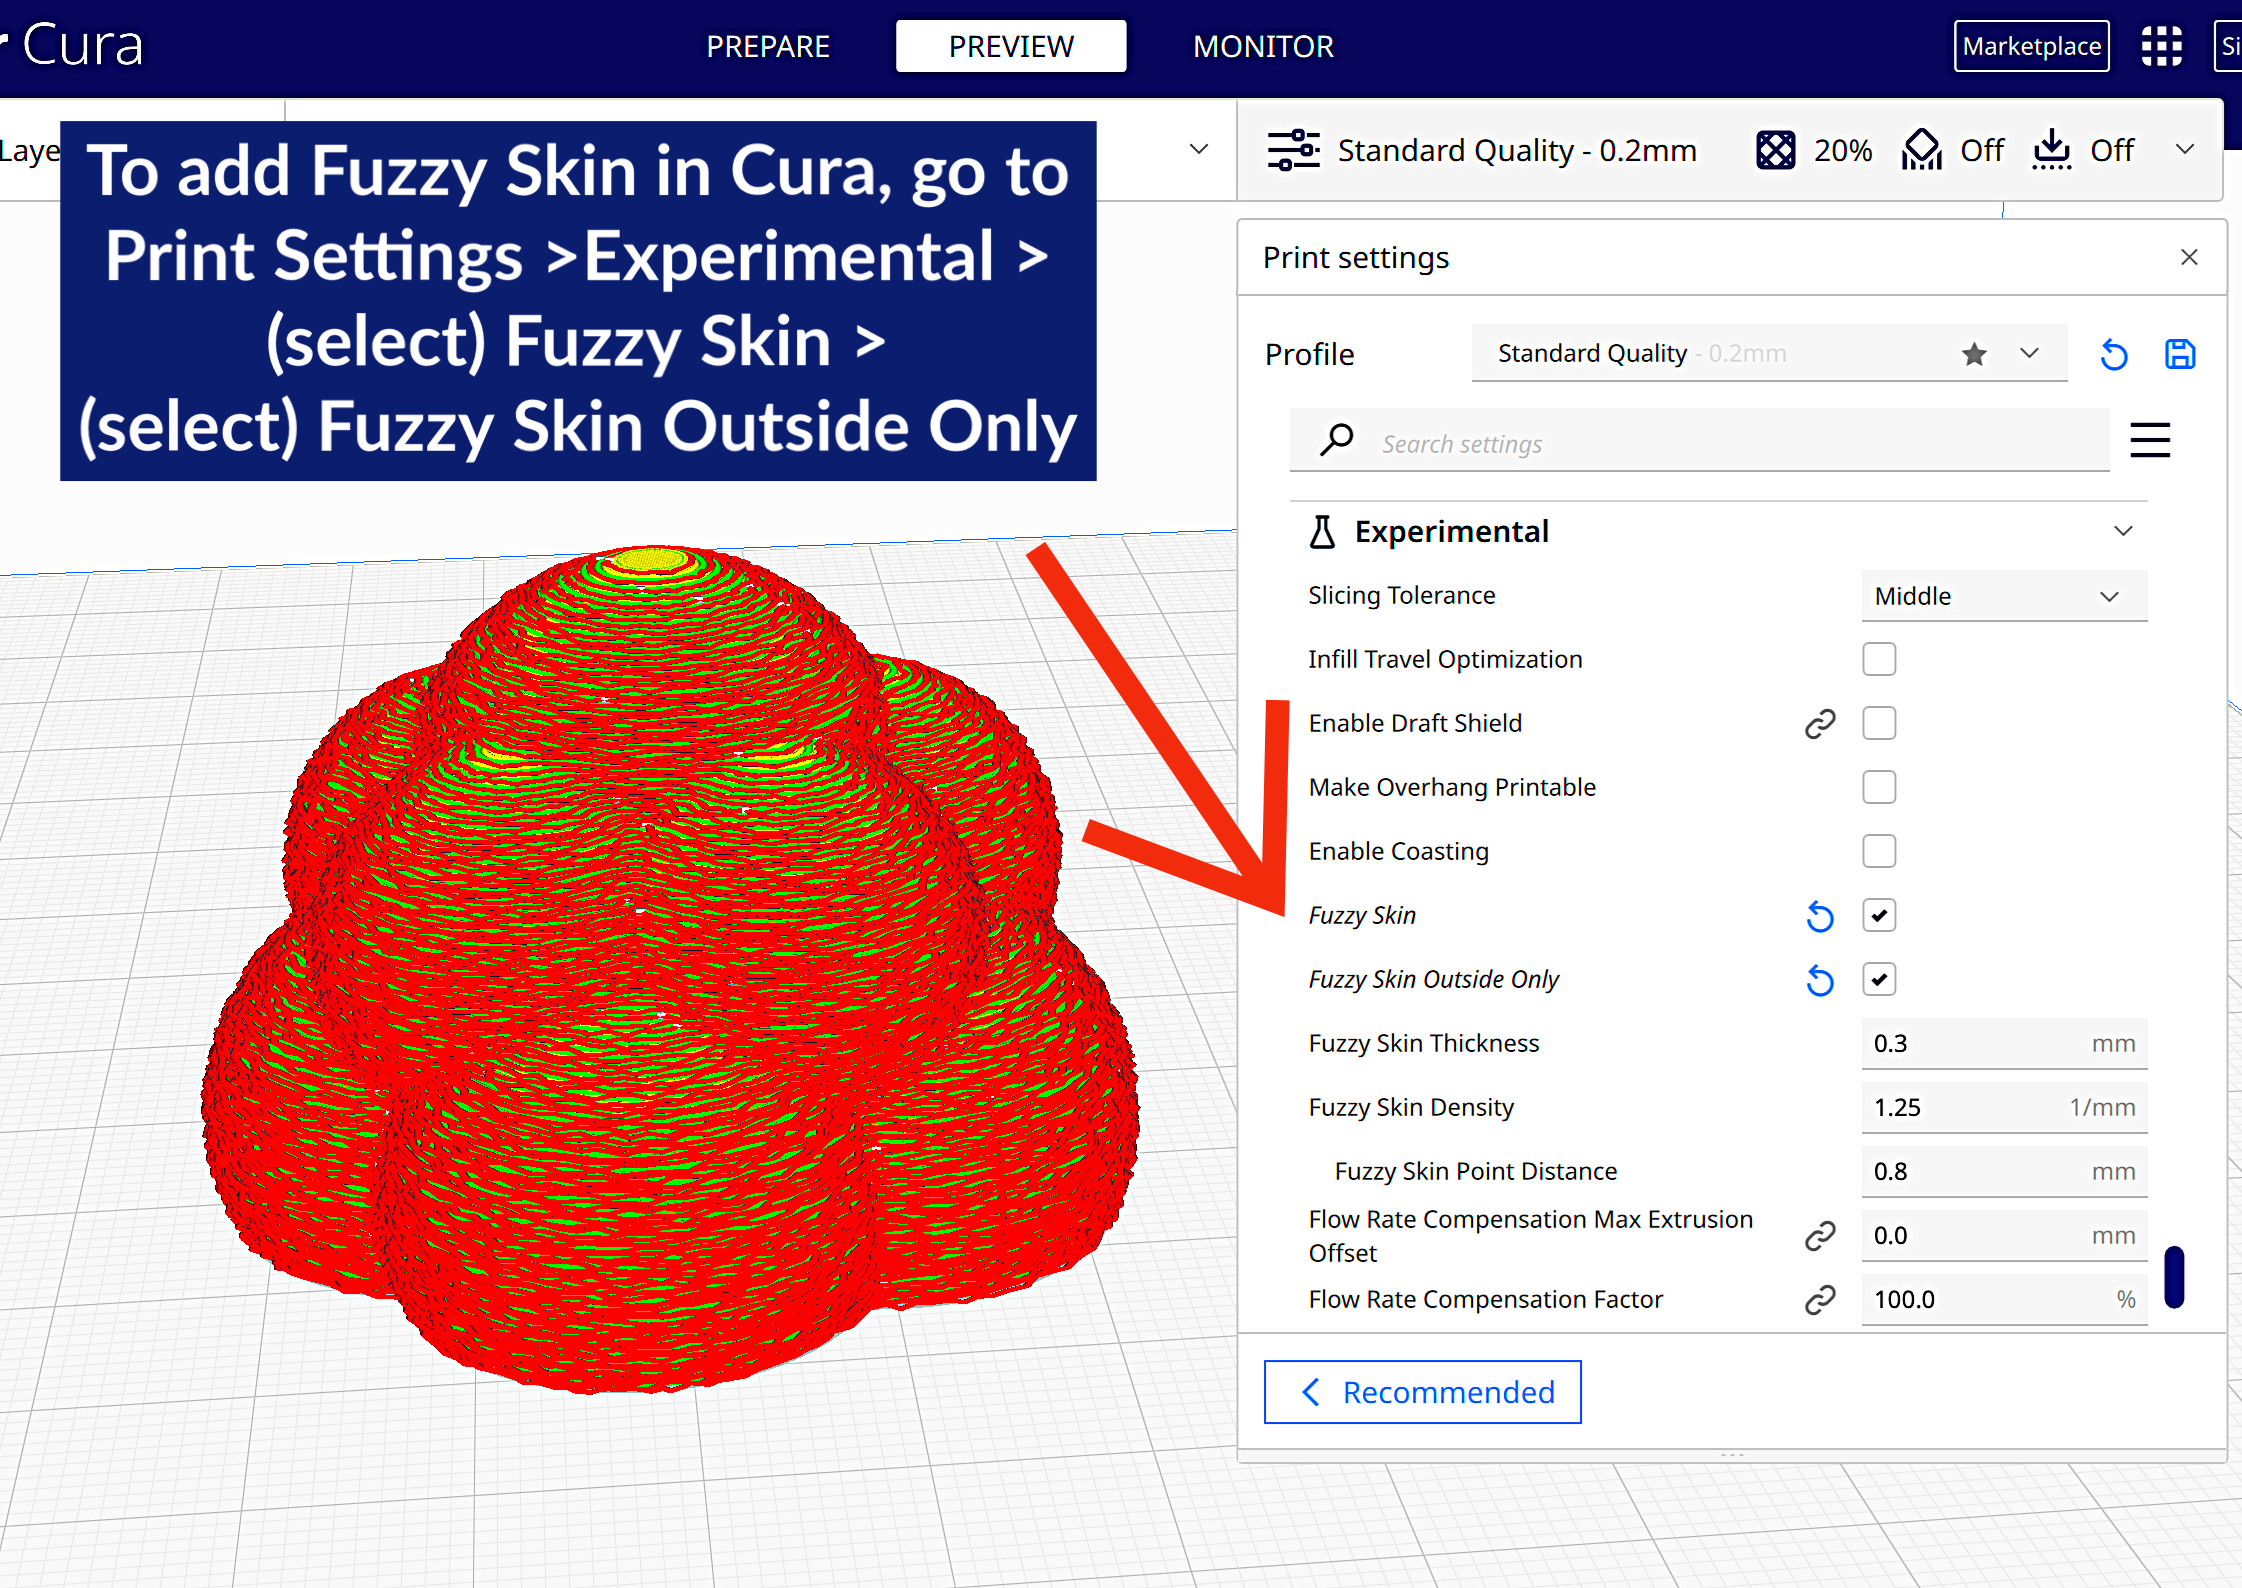Open the Slicing Tolerance dropdown
Screen dimensions: 2242x1588
point(2004,596)
